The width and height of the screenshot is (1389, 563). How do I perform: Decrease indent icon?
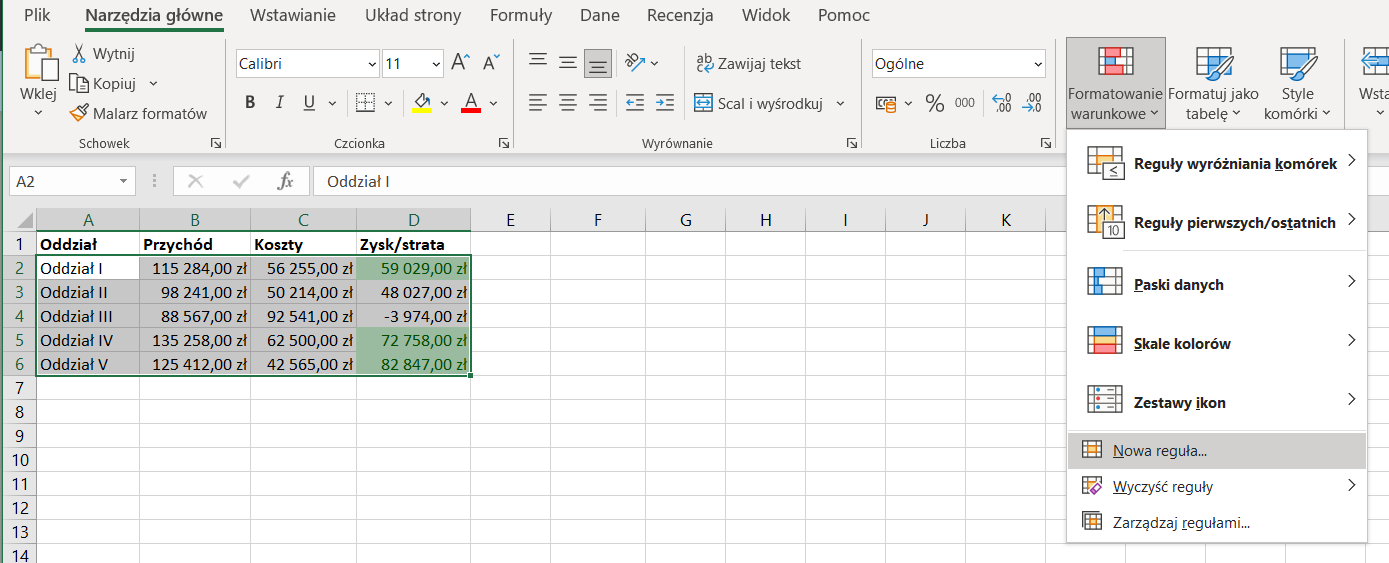click(x=635, y=102)
